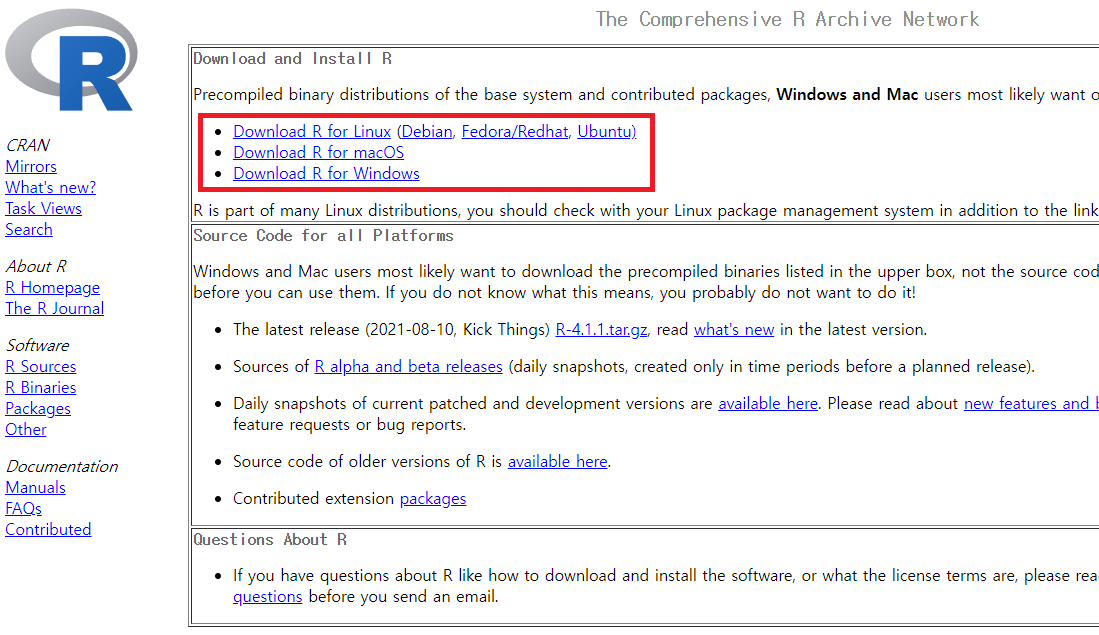Open Download R for macOS link
The width and height of the screenshot is (1099, 635).
318,153
